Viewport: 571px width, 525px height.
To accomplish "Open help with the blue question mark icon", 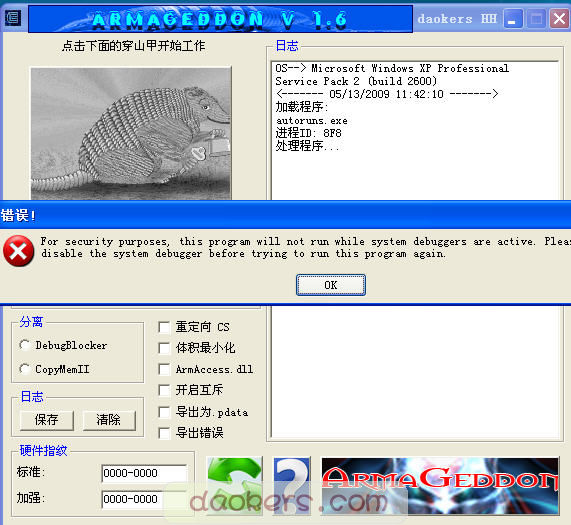I will [292, 486].
